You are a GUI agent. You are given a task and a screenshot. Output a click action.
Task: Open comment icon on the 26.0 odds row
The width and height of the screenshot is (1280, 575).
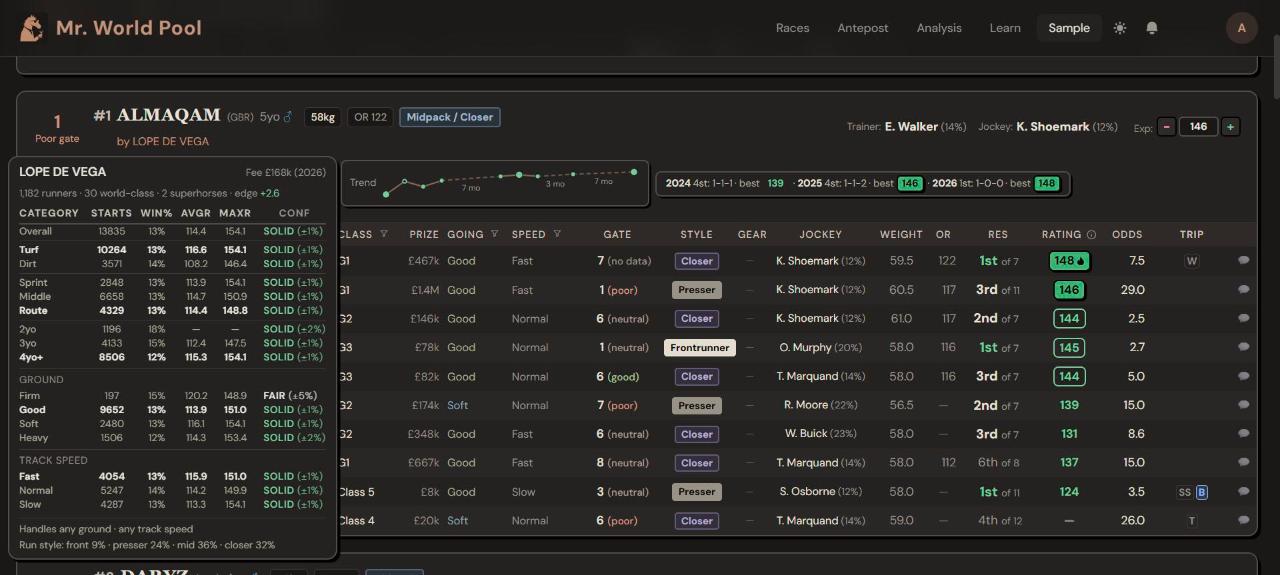click(1244, 520)
